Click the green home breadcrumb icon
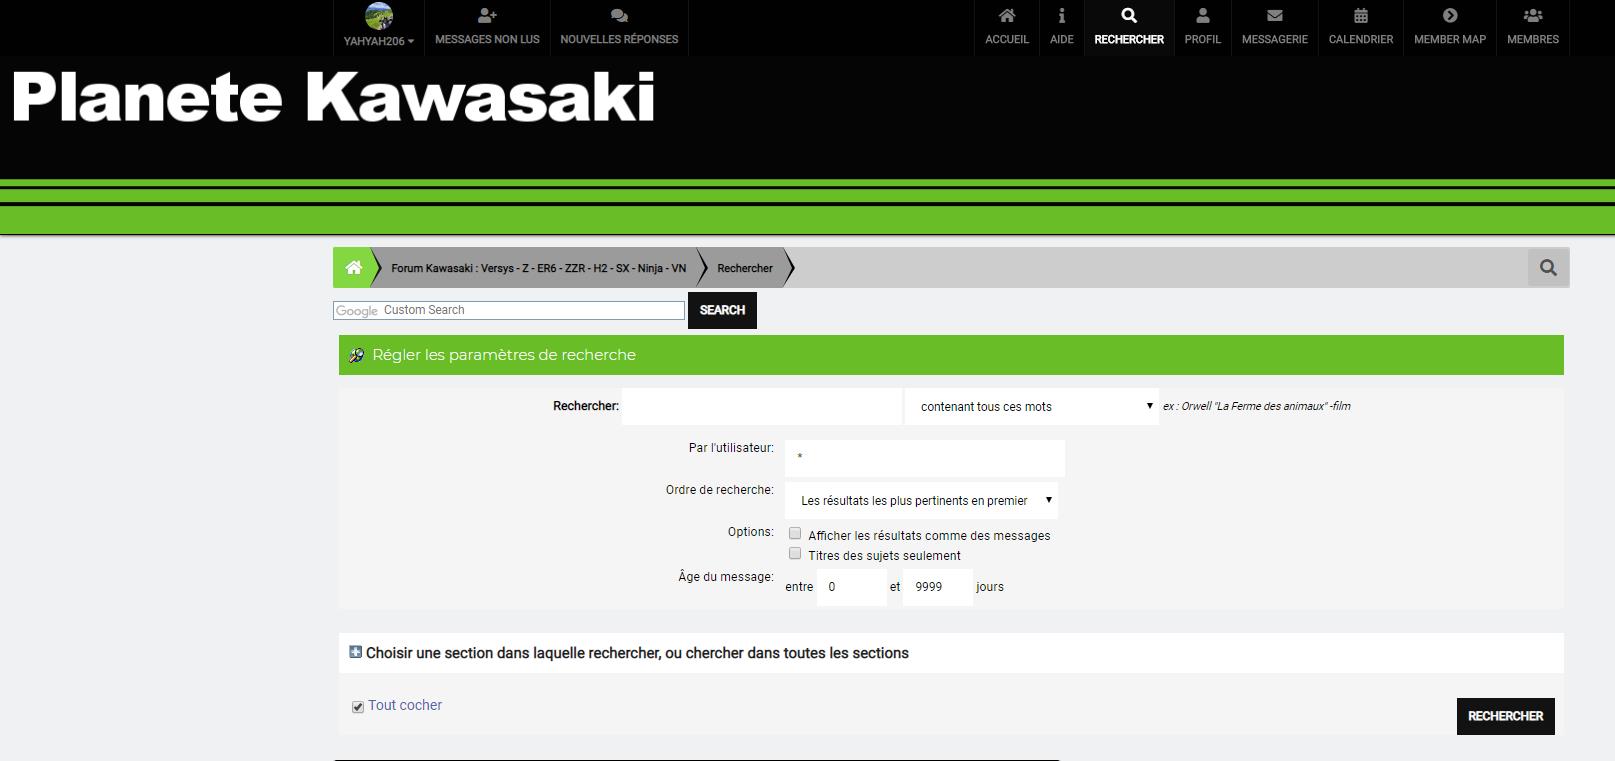 tap(353, 267)
